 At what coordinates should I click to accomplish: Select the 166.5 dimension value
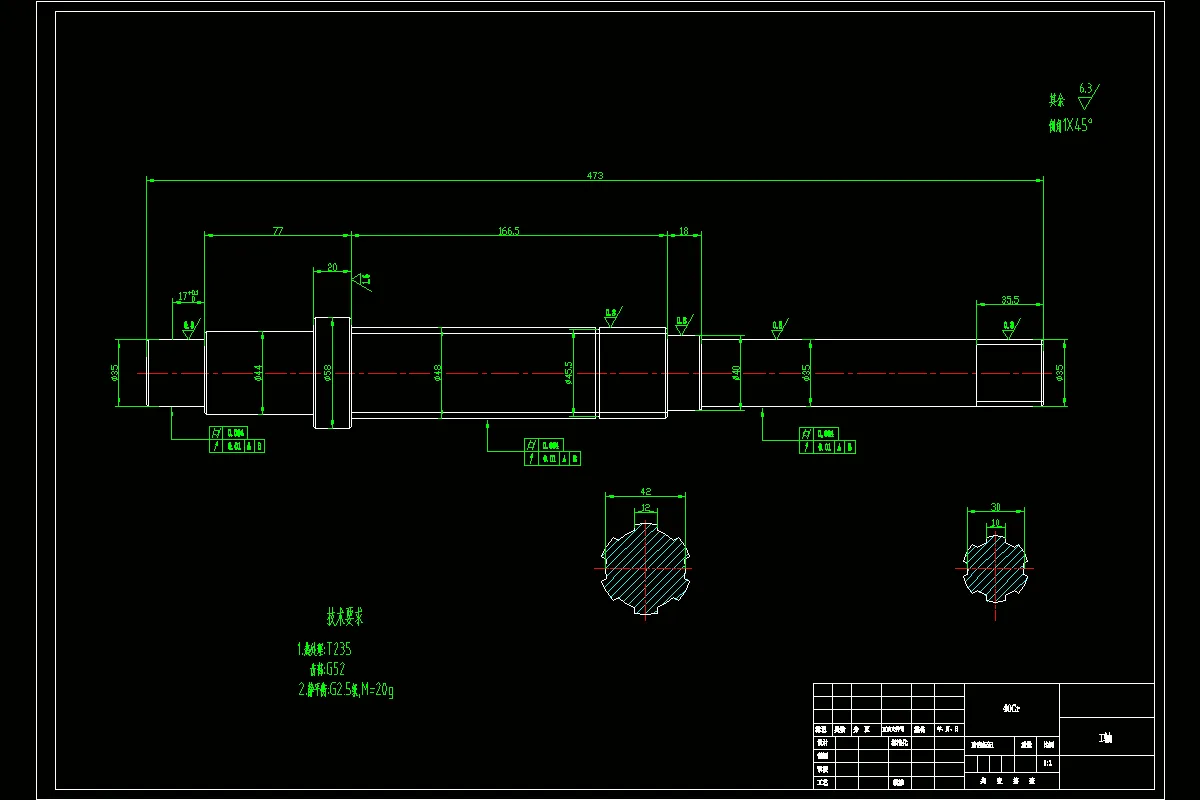click(x=509, y=231)
